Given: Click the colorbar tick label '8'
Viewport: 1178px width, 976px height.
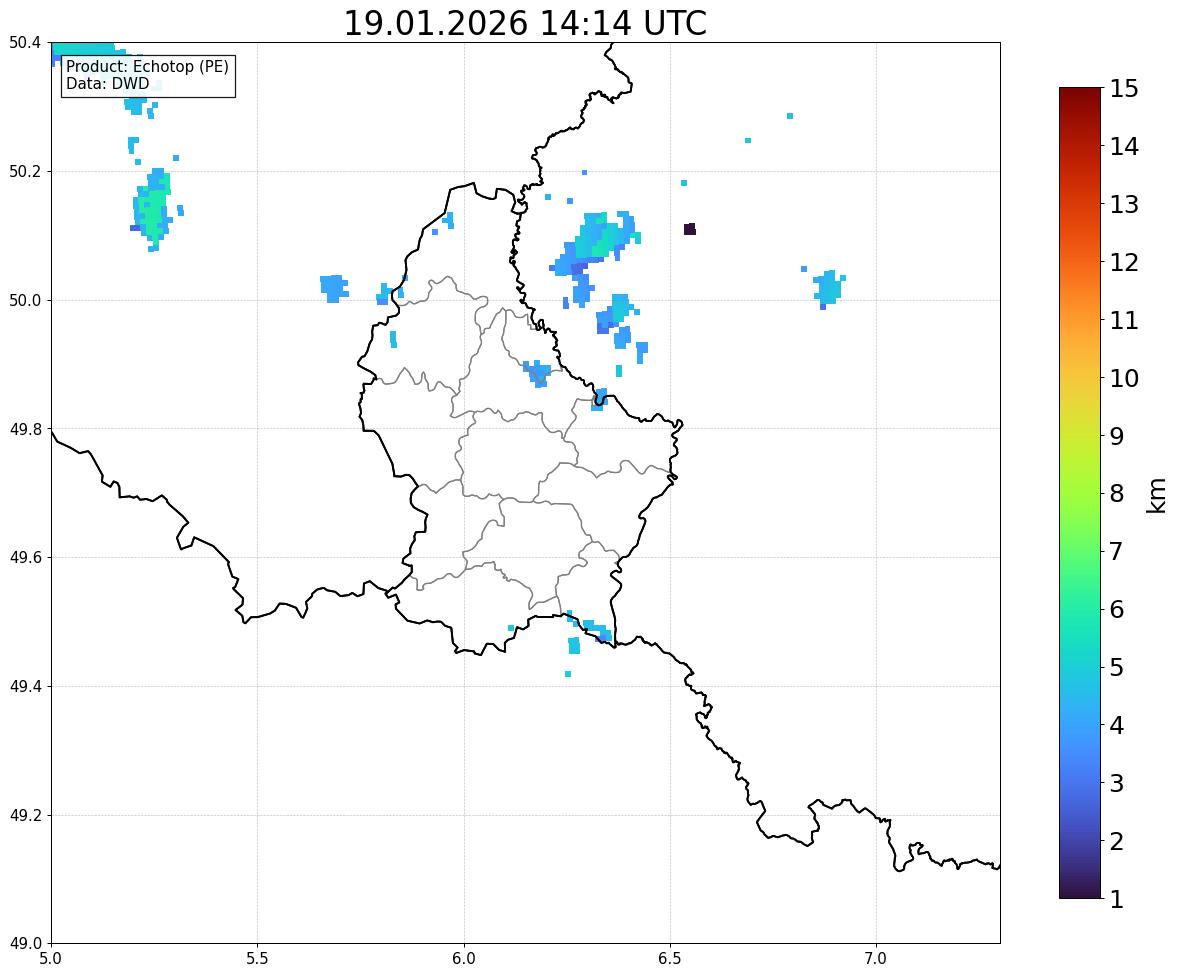Looking at the screenshot, I should tap(1117, 494).
